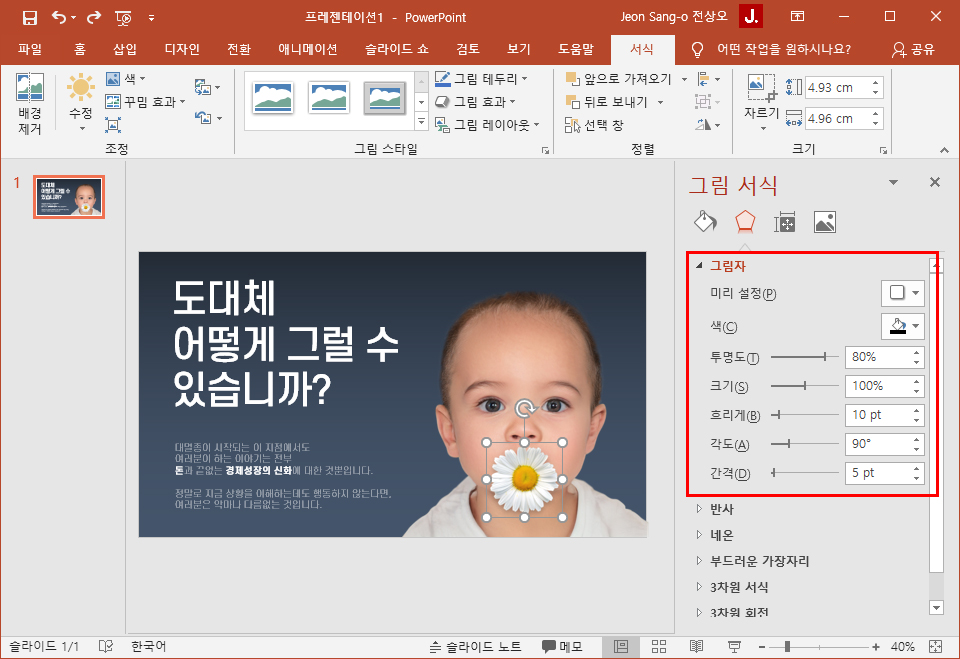Open the 보기 (View) tab

point(519,49)
